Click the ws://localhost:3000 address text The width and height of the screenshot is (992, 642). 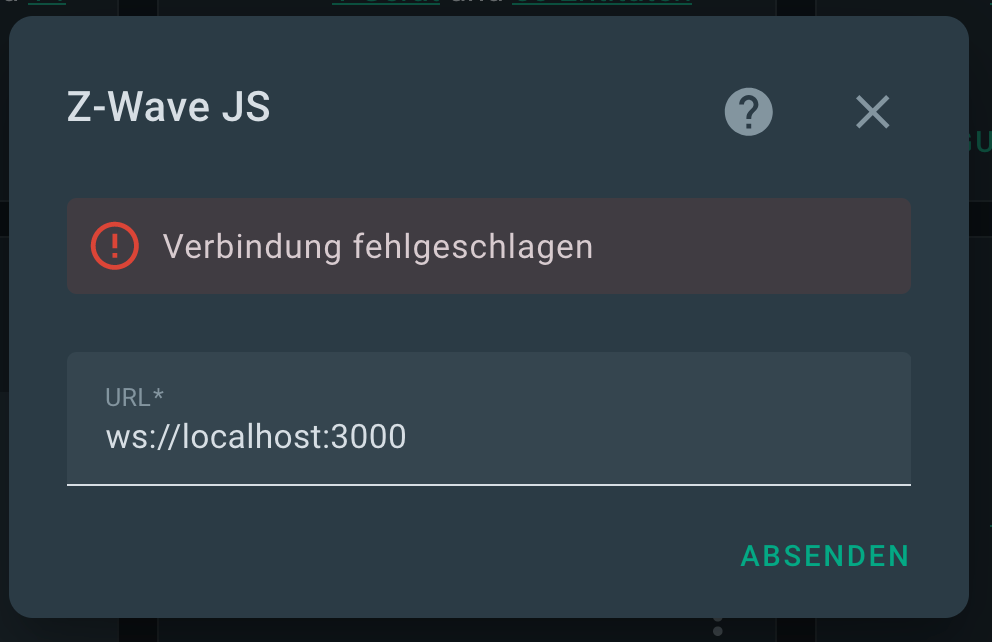pos(256,437)
